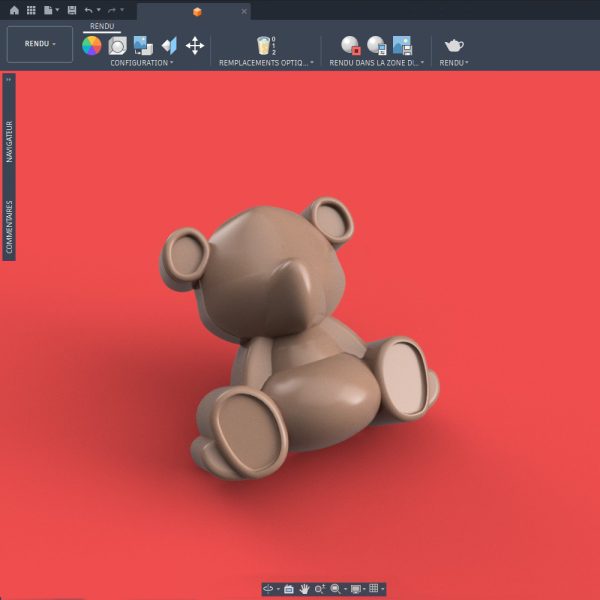Select the Decal image tool
The image size is (600, 600).
coord(143,46)
